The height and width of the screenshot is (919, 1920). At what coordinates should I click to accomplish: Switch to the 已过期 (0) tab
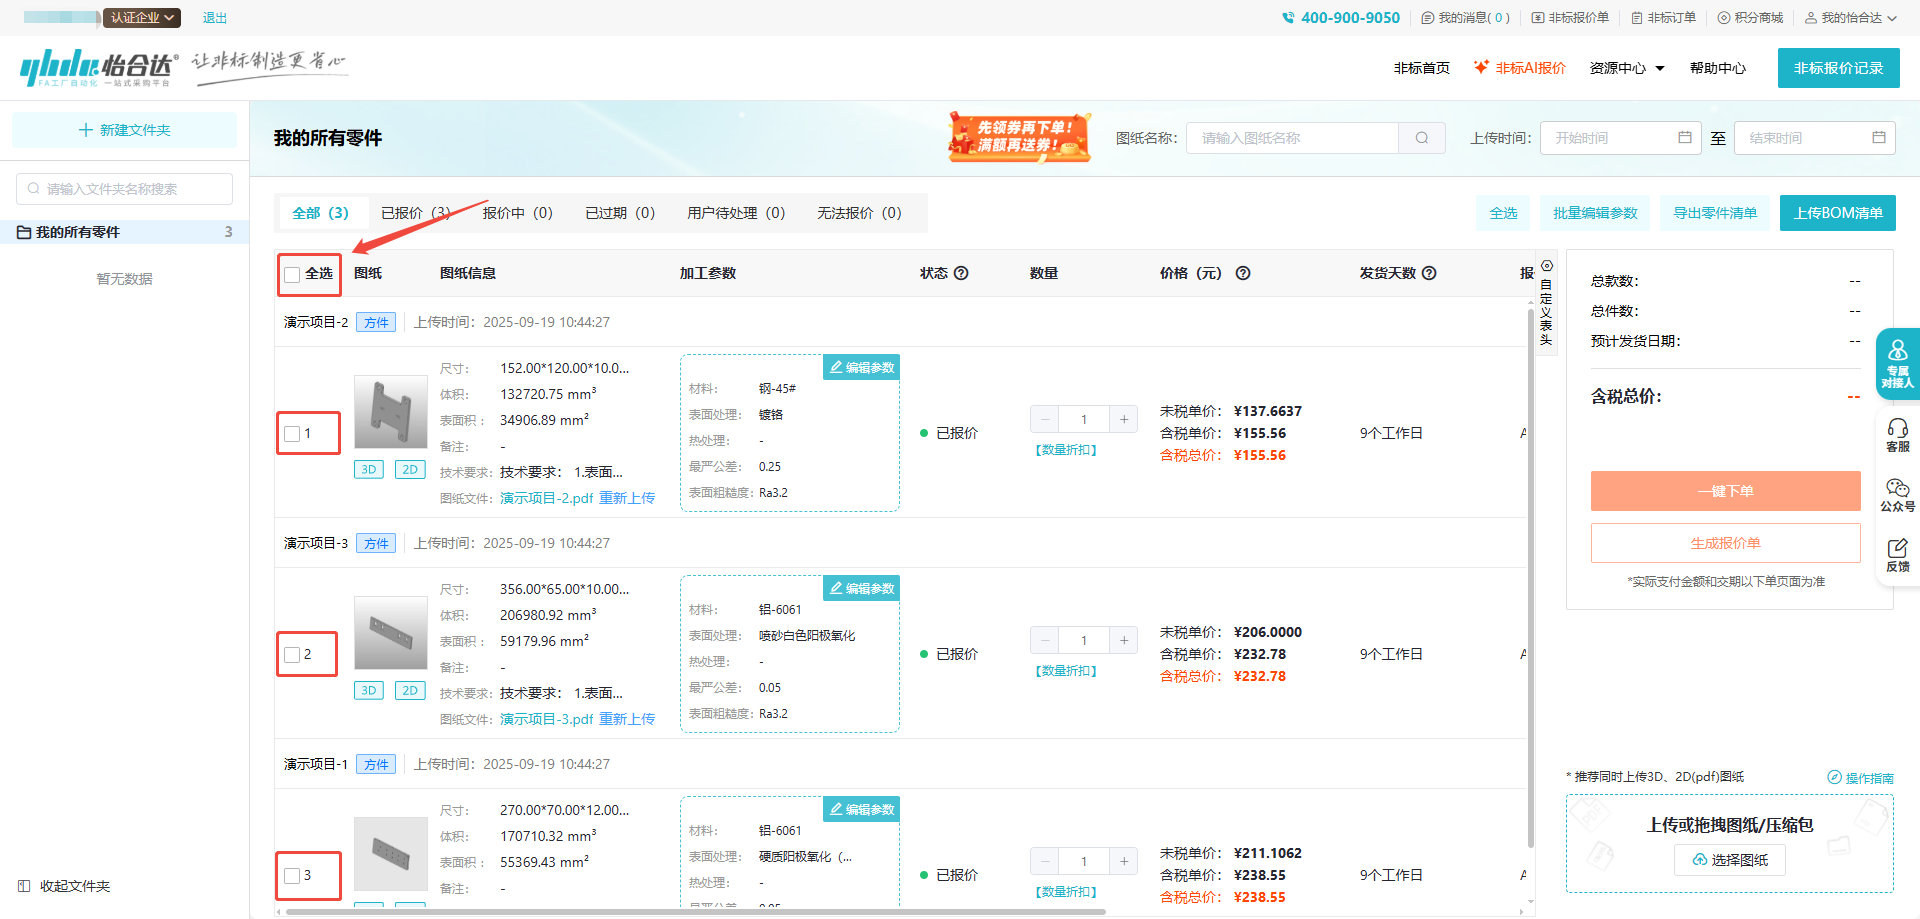point(619,213)
